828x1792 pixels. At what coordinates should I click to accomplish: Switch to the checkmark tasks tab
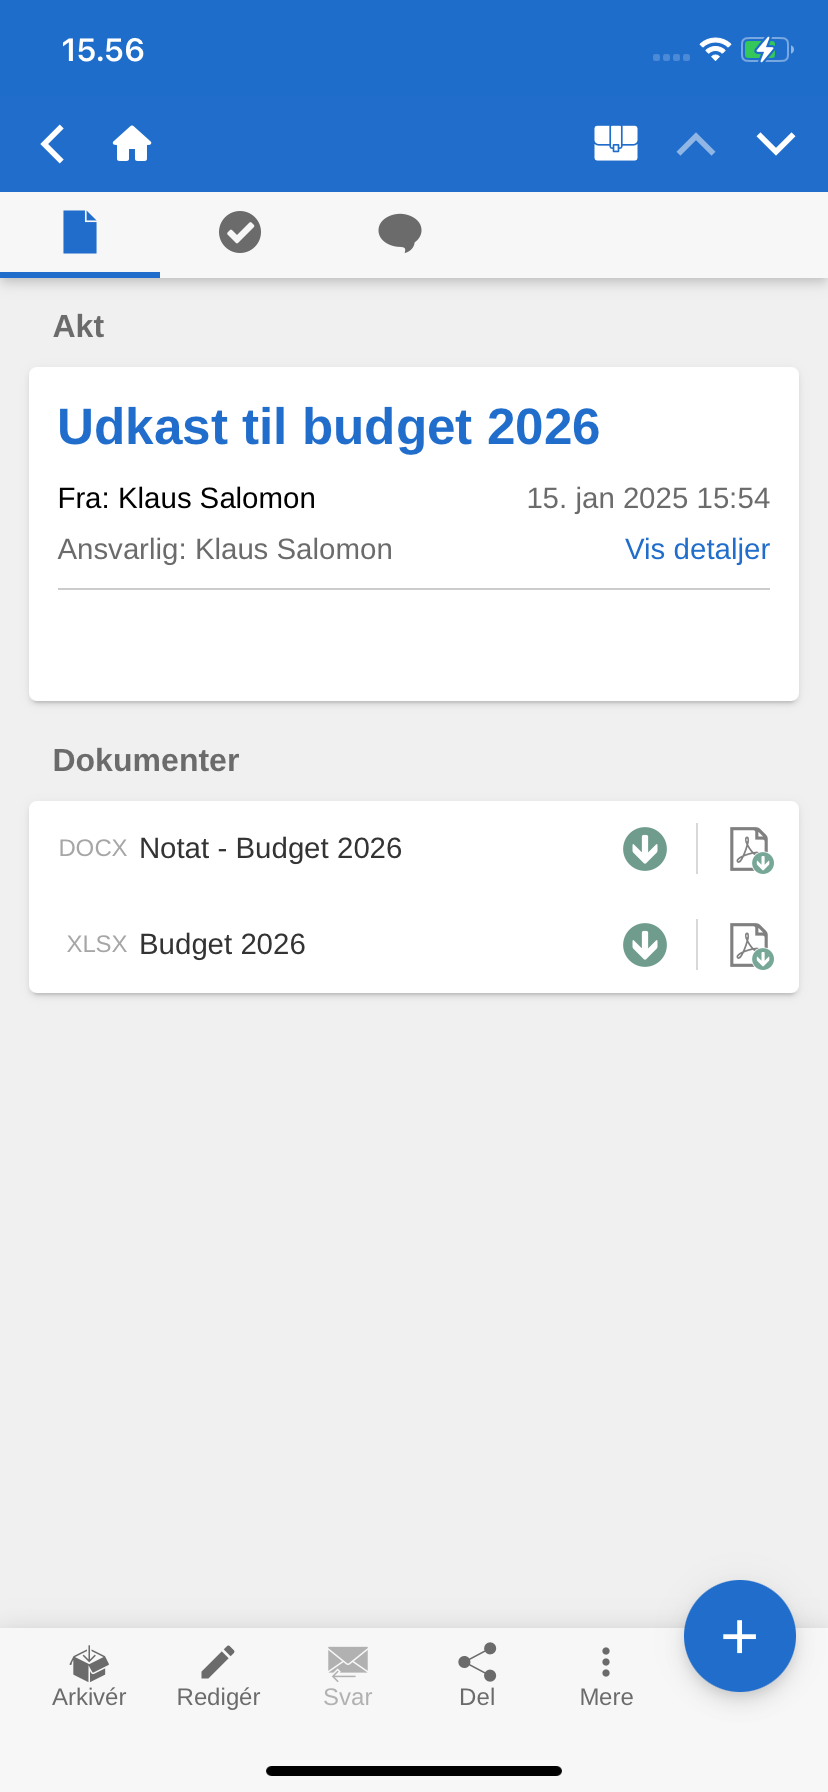tap(240, 232)
